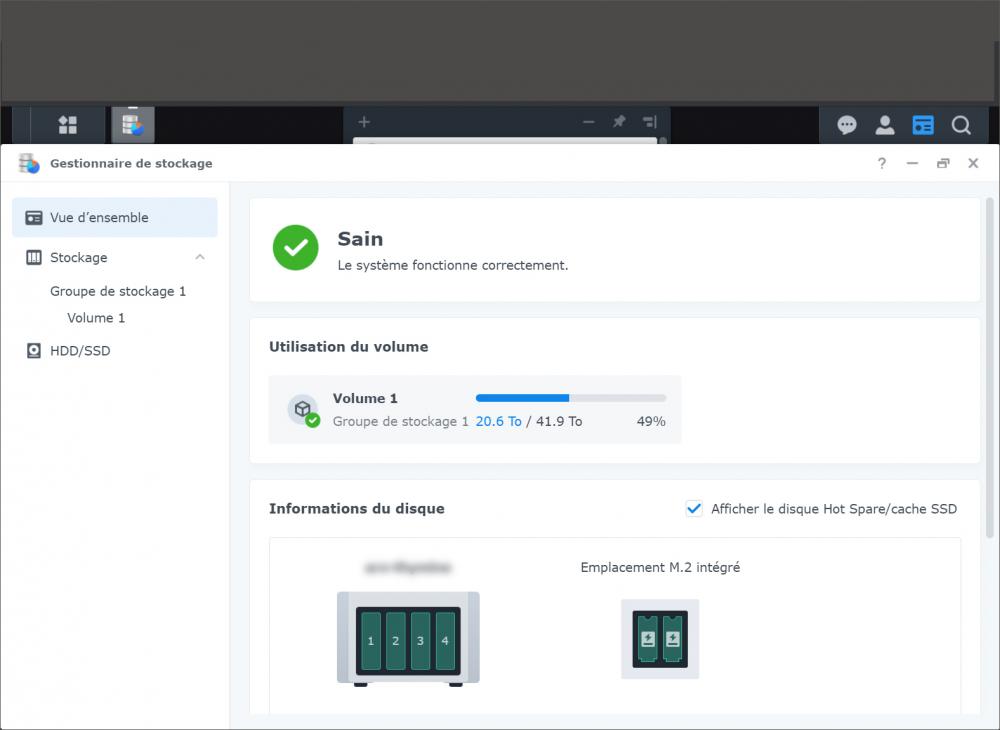The width and height of the screenshot is (1000, 730).
Task: Click the integrated M.2 slot image
Action: pos(660,639)
